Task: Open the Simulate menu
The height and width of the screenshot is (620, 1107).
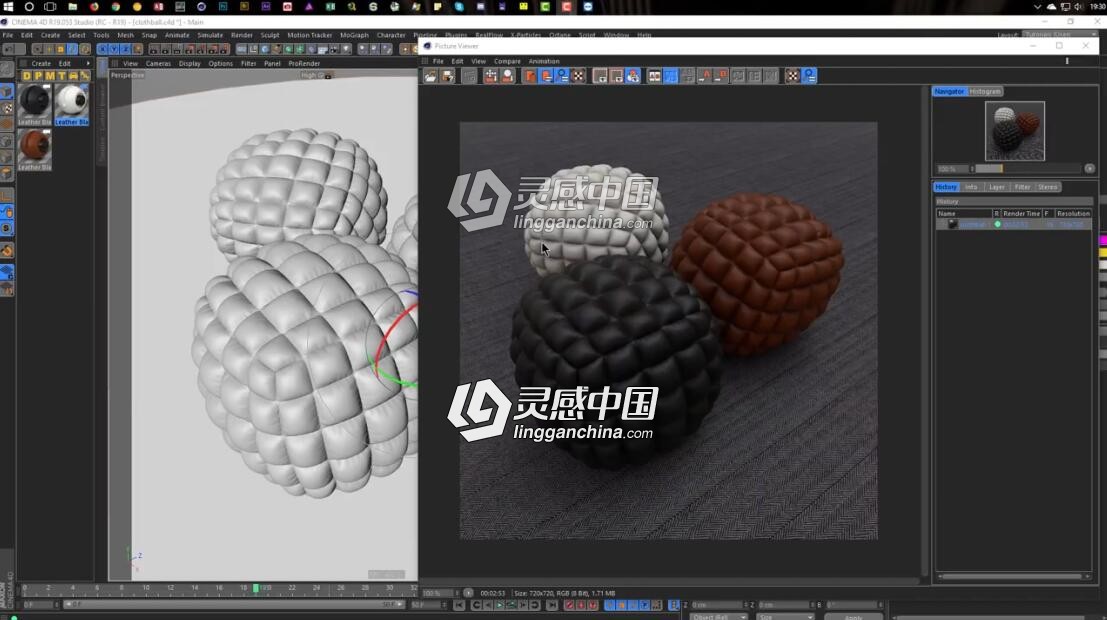Action: coord(210,35)
